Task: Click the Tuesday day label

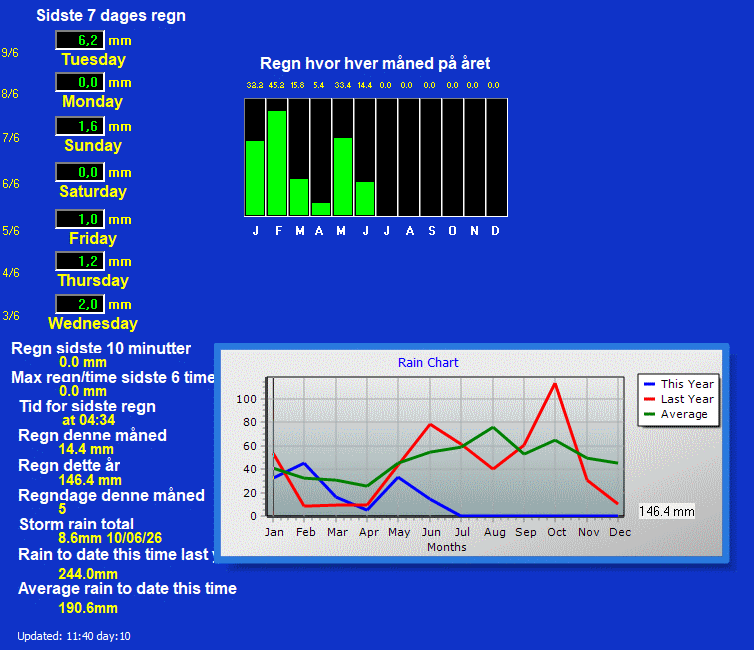Action: pyautogui.click(x=93, y=59)
